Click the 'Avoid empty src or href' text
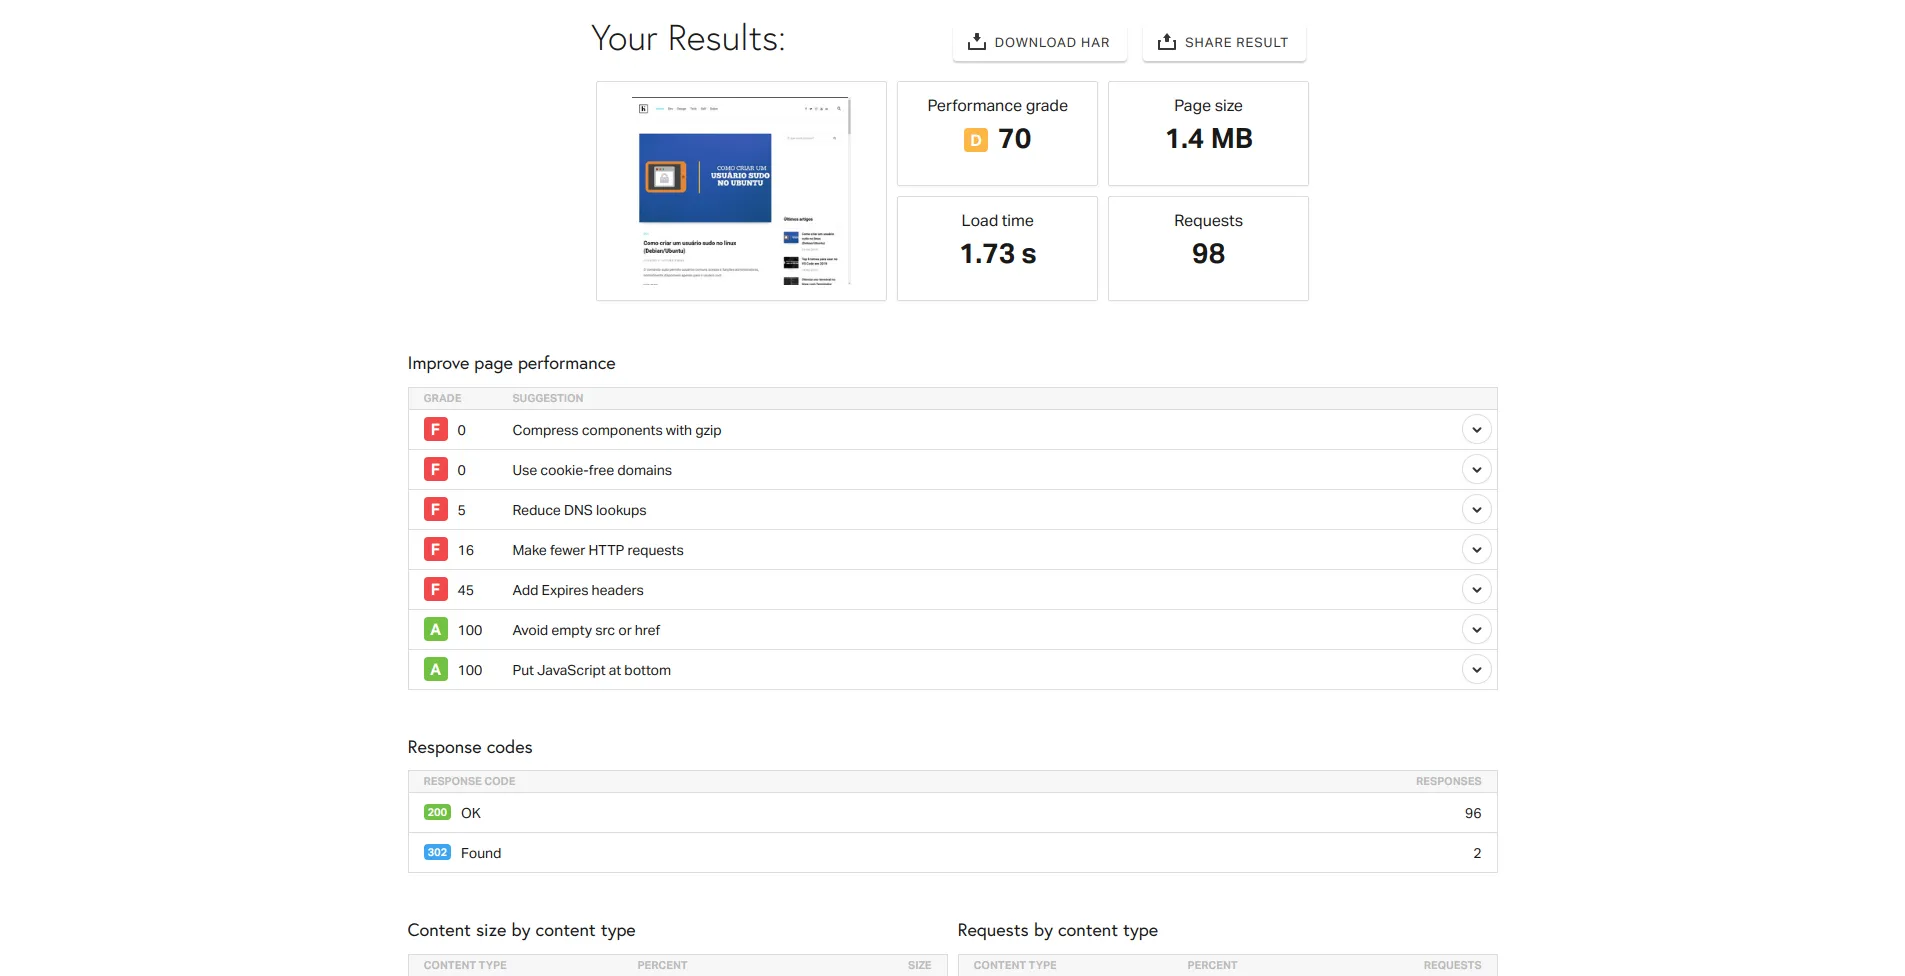The width and height of the screenshot is (1905, 976). click(586, 630)
